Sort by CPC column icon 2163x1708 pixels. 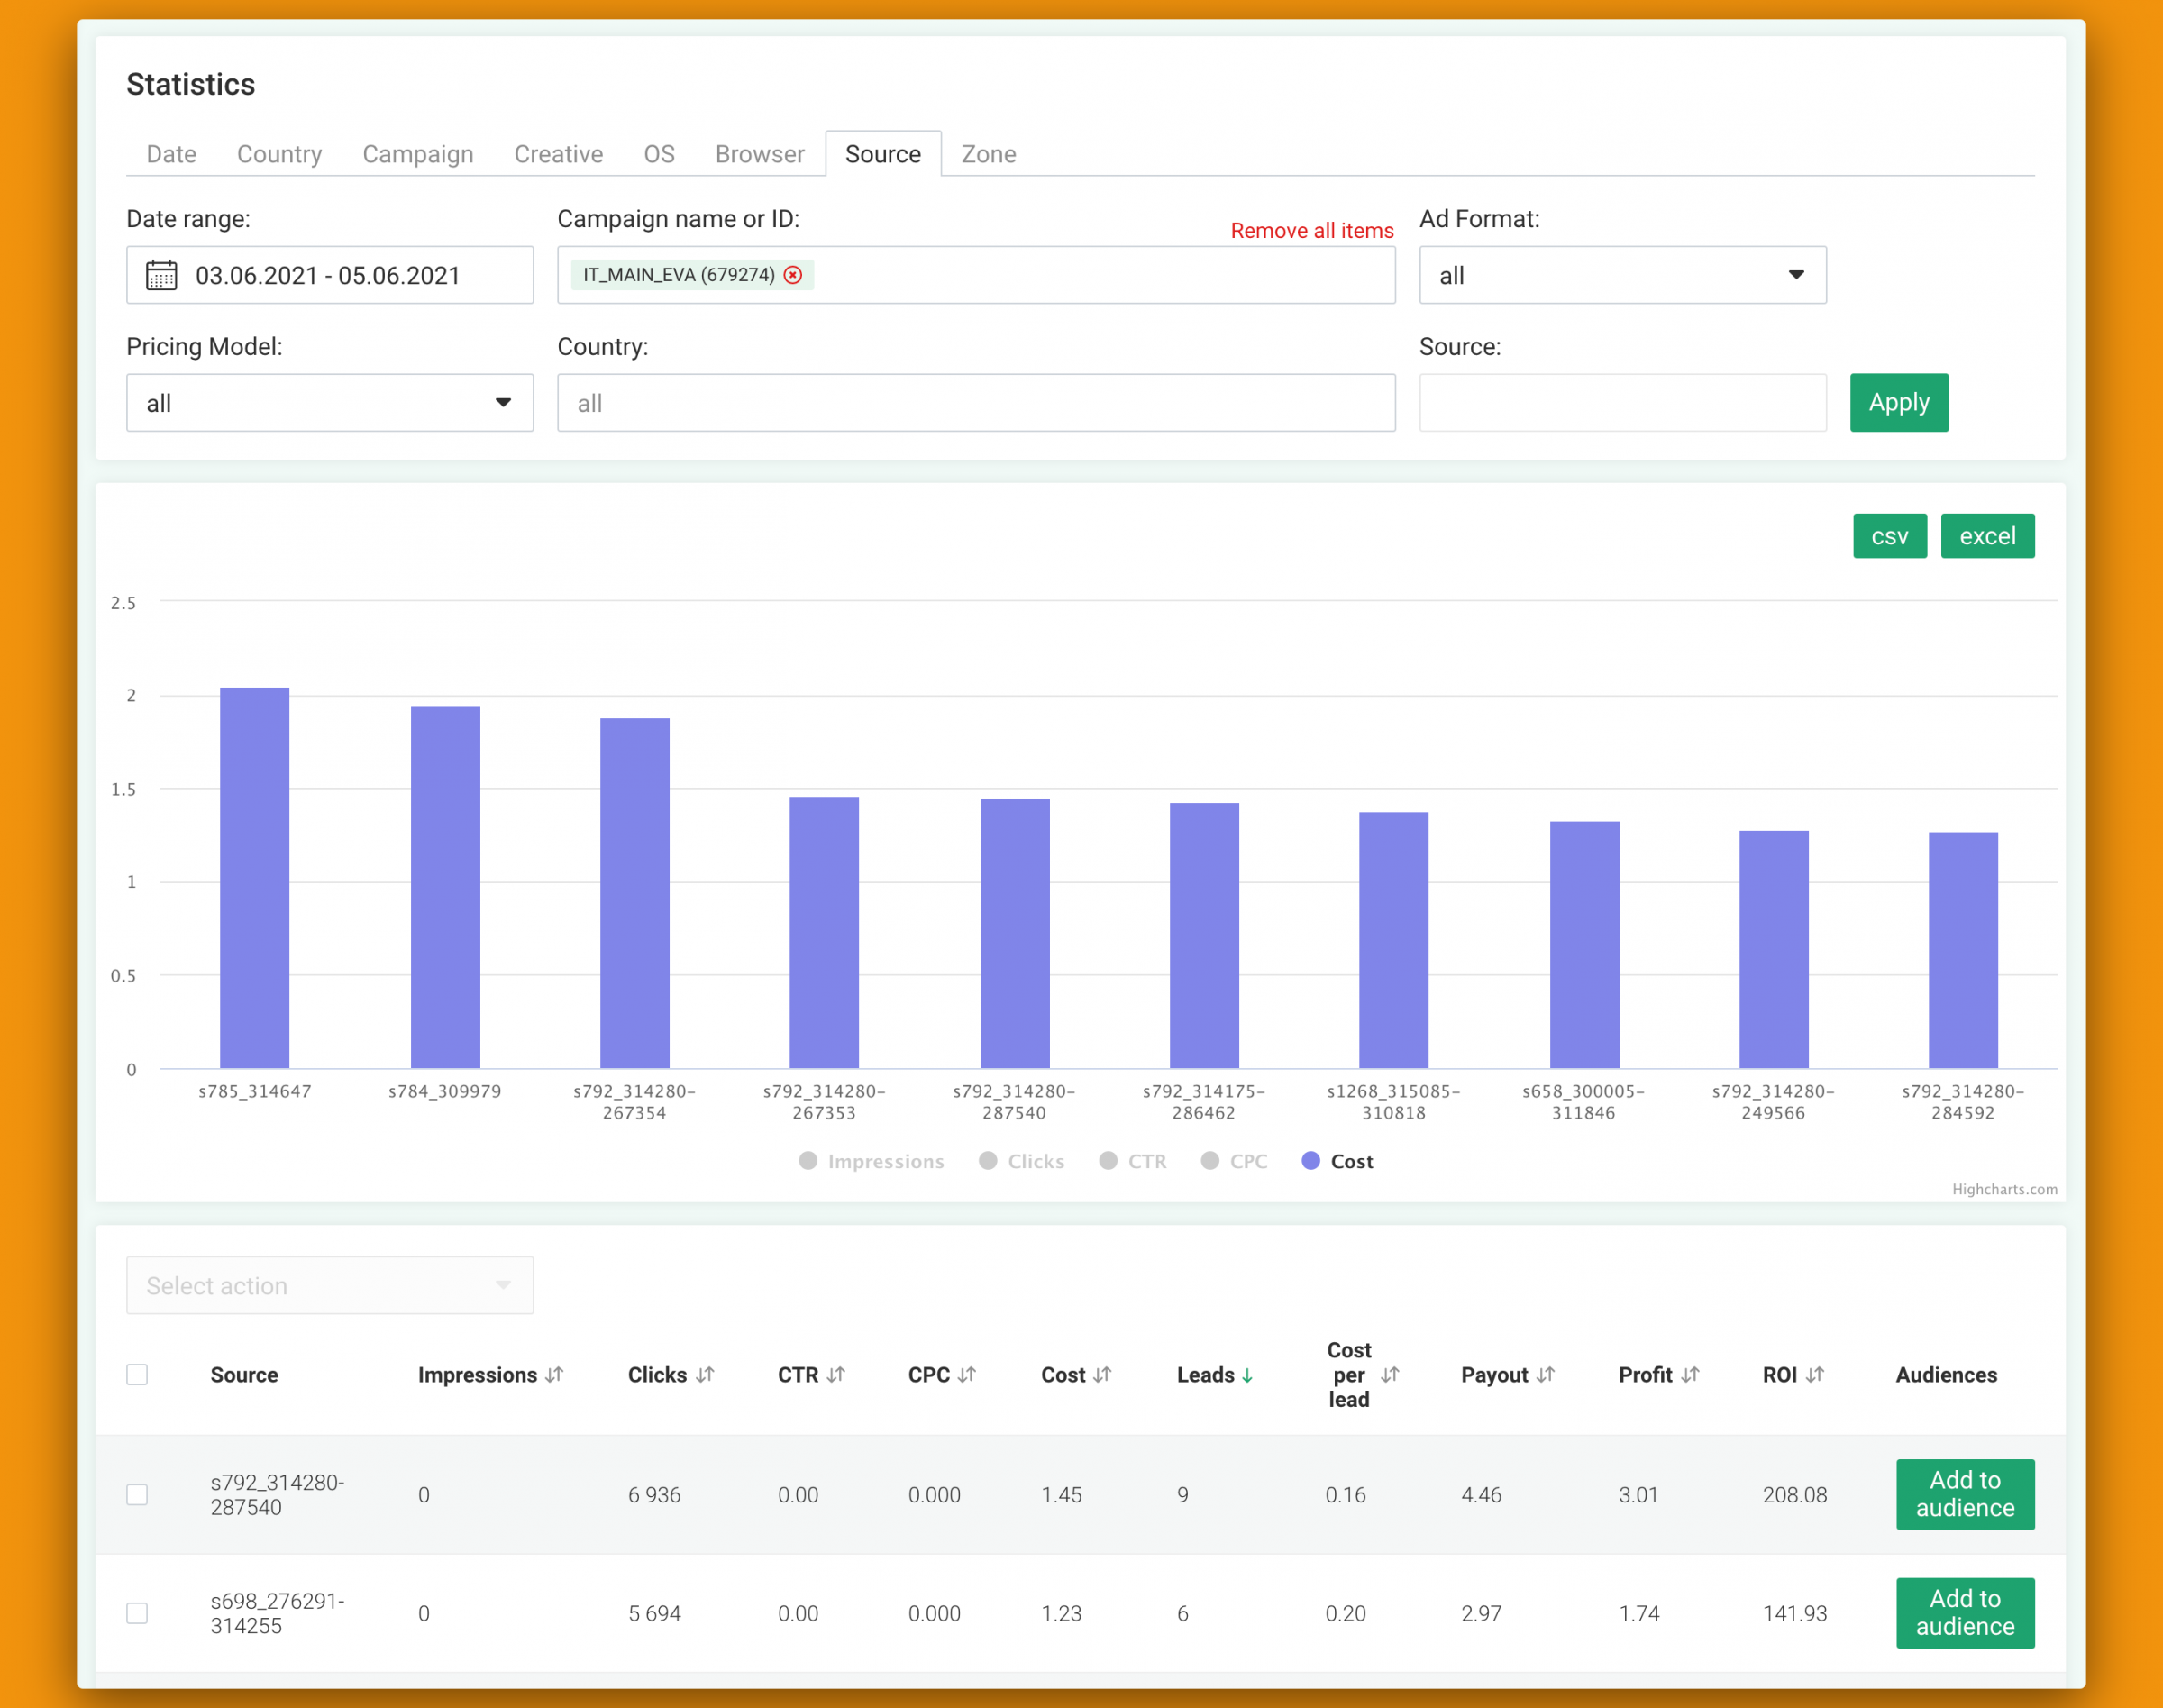coord(966,1375)
